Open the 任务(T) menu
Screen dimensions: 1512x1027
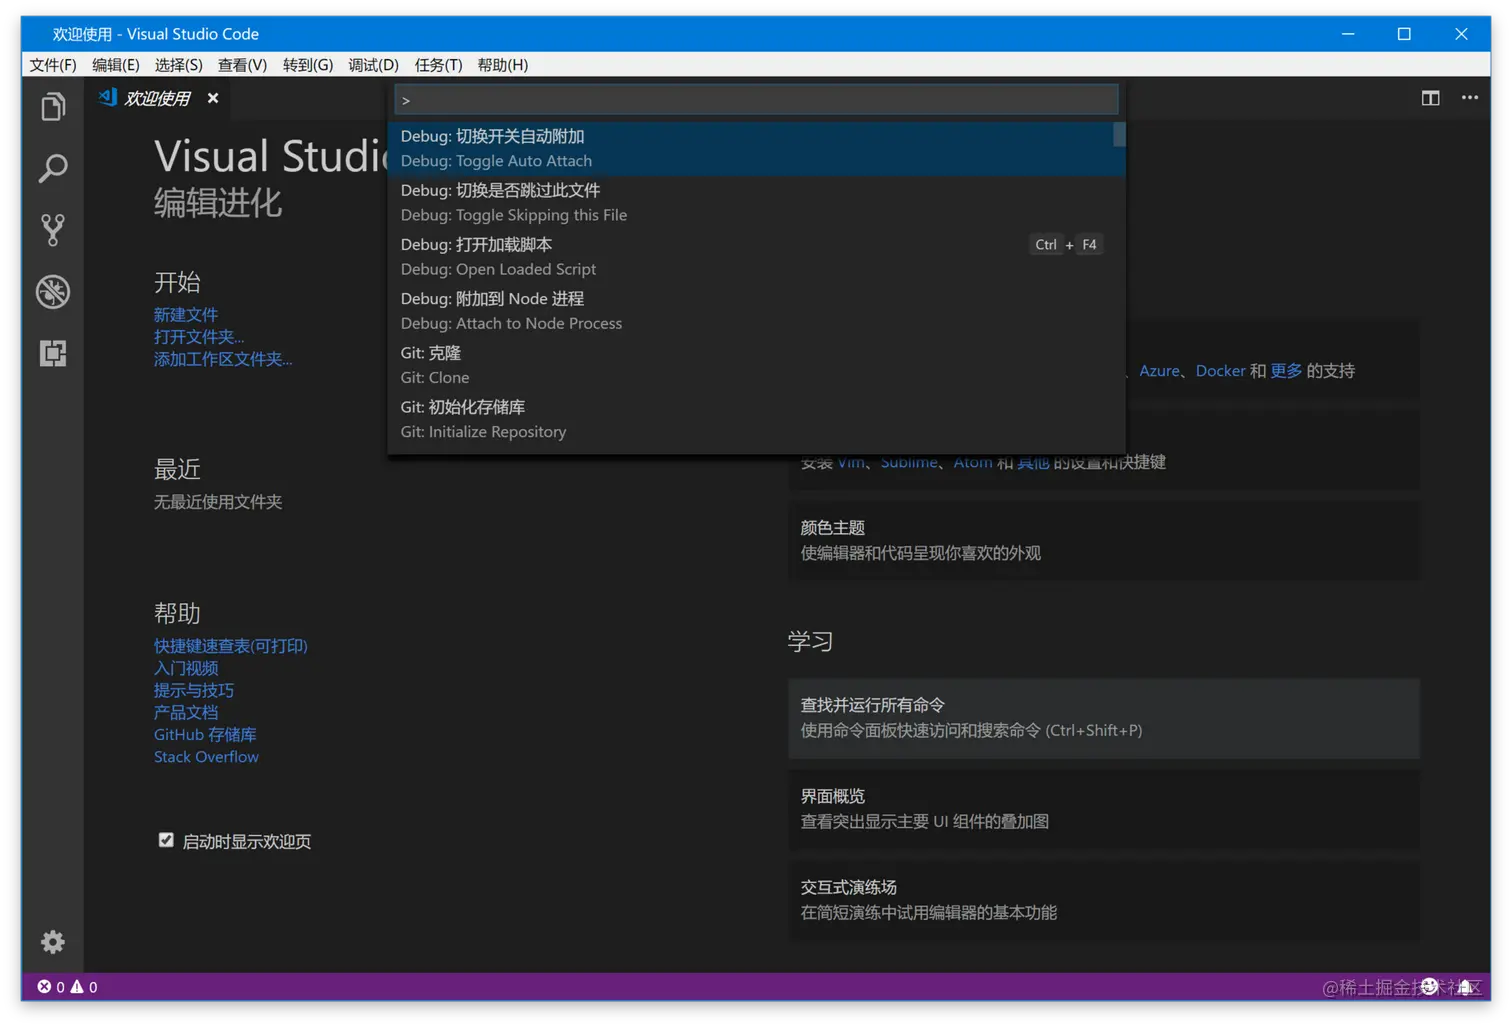tap(438, 65)
